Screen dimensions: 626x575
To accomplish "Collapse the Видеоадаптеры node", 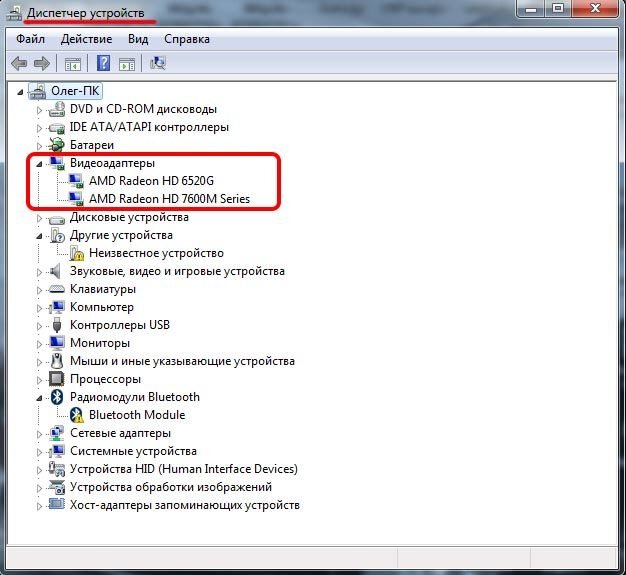I will pyautogui.click(x=39, y=164).
